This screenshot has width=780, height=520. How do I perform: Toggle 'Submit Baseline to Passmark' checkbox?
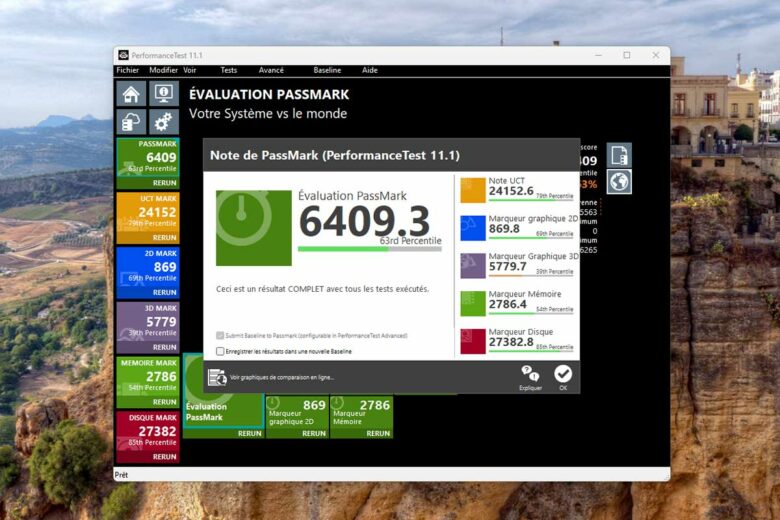click(x=220, y=335)
